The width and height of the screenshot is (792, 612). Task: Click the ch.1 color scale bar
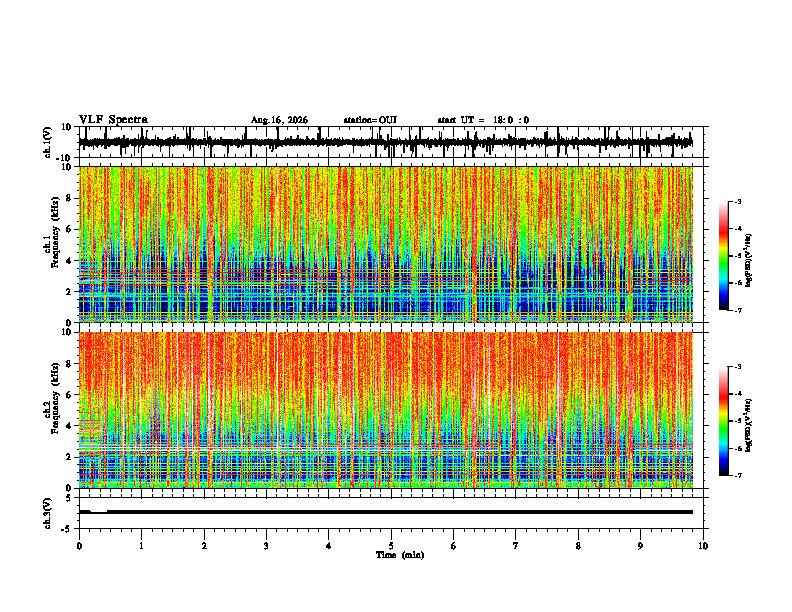click(x=724, y=256)
